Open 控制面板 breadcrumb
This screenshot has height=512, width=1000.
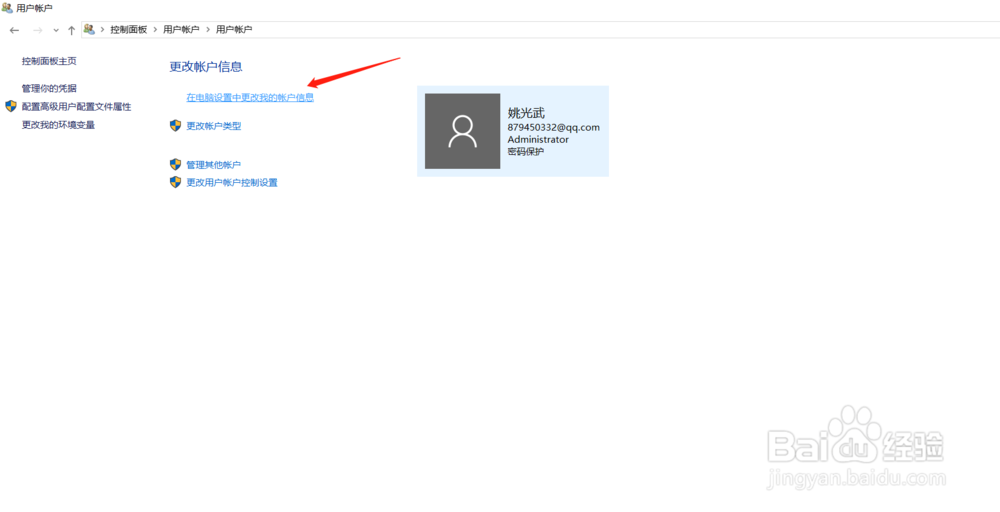(x=128, y=29)
